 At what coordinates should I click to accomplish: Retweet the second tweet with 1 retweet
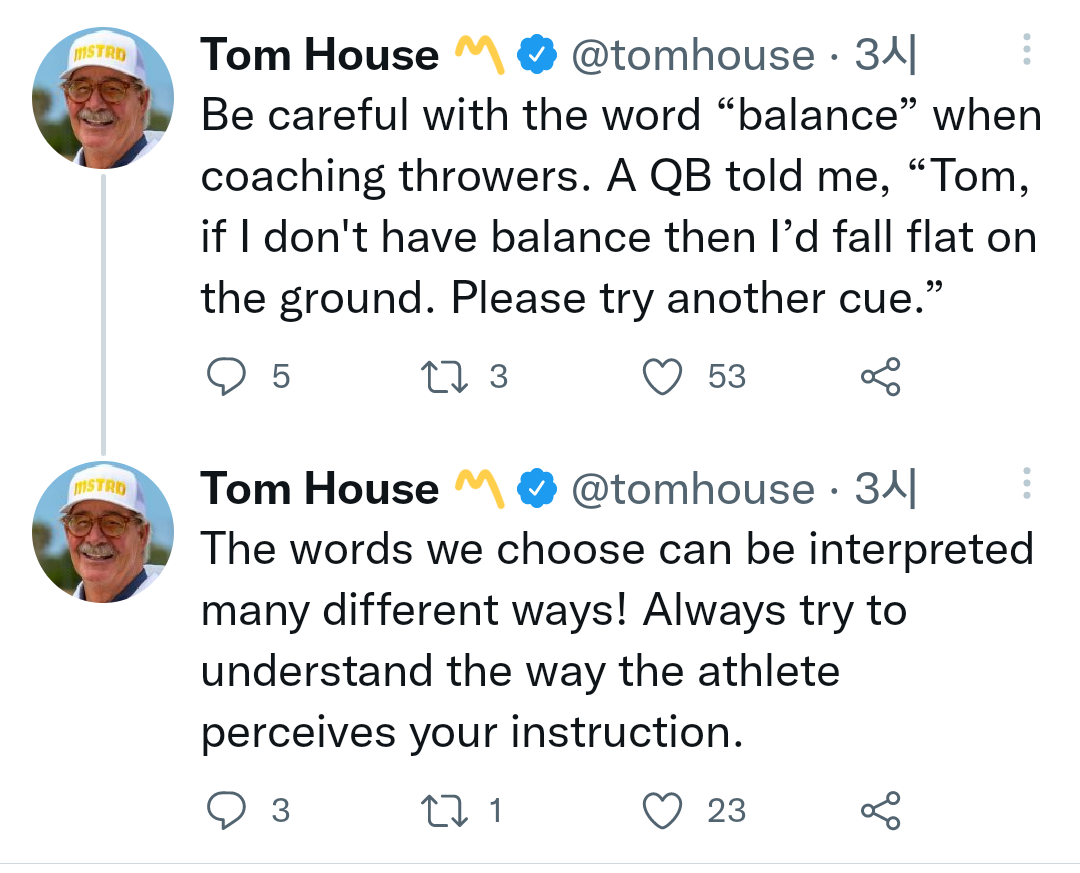(444, 810)
